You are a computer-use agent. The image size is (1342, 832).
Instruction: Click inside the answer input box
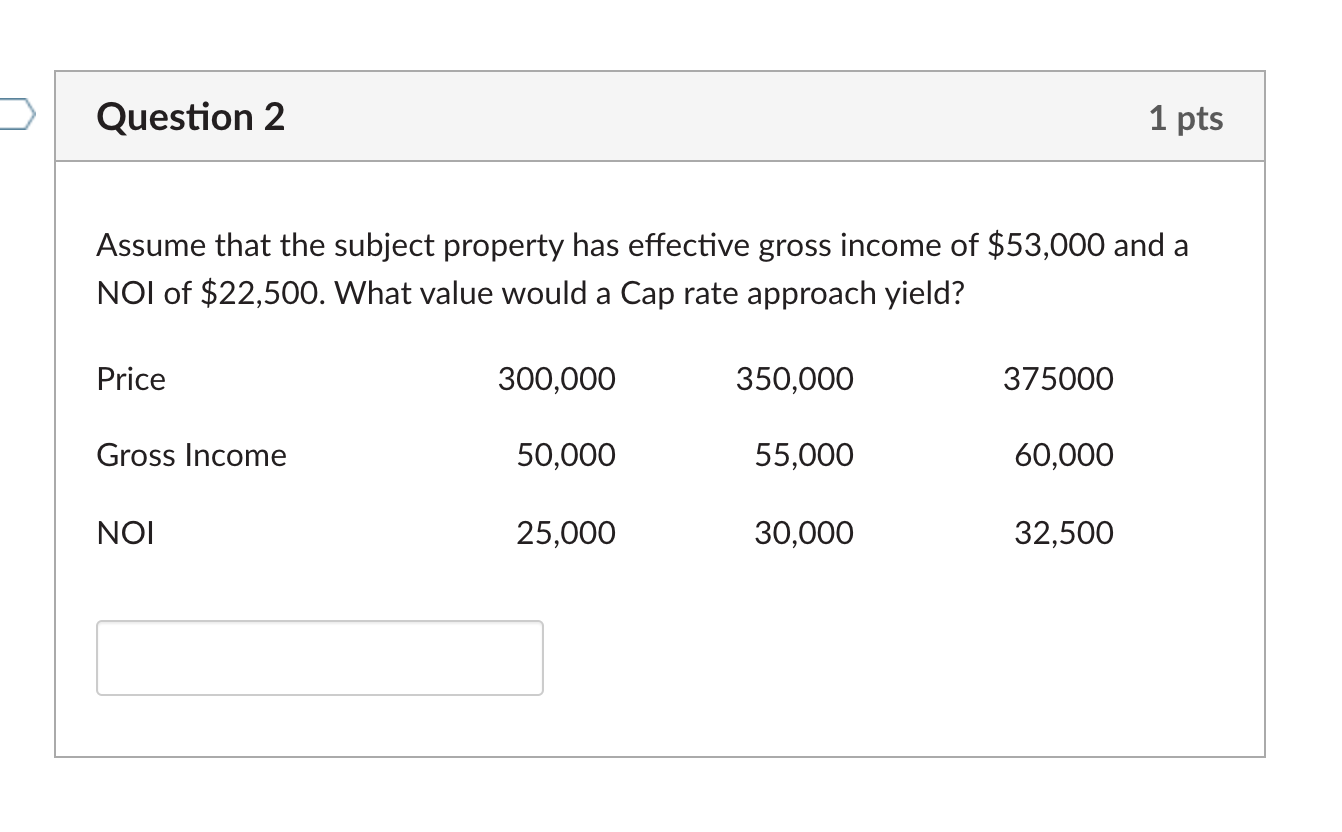[318, 657]
